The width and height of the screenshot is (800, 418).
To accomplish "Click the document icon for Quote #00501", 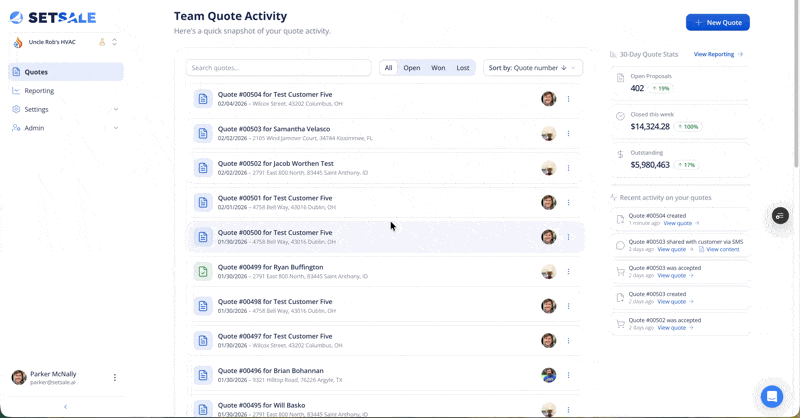I will click(x=203, y=202).
